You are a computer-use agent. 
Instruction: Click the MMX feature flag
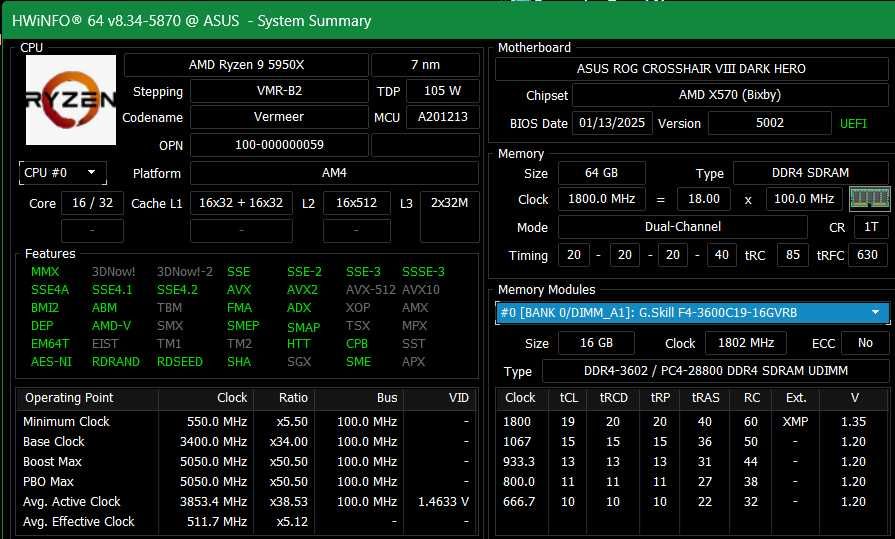click(45, 272)
